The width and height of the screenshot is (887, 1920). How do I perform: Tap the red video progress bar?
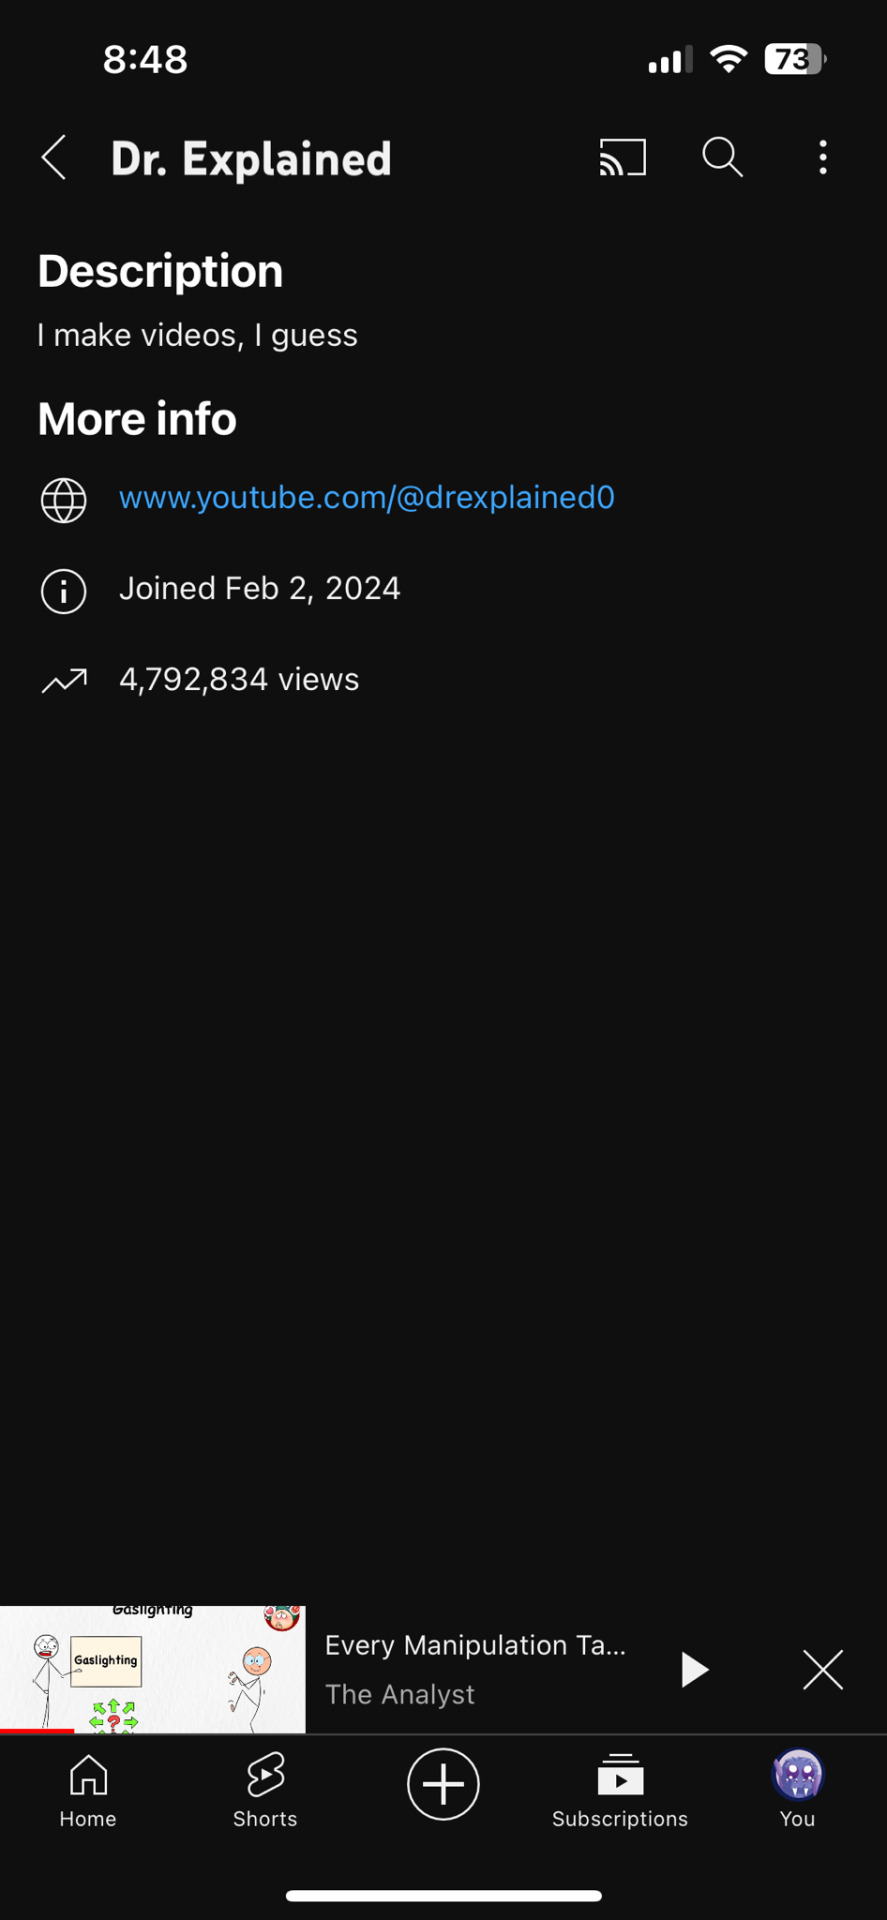pos(37,1730)
